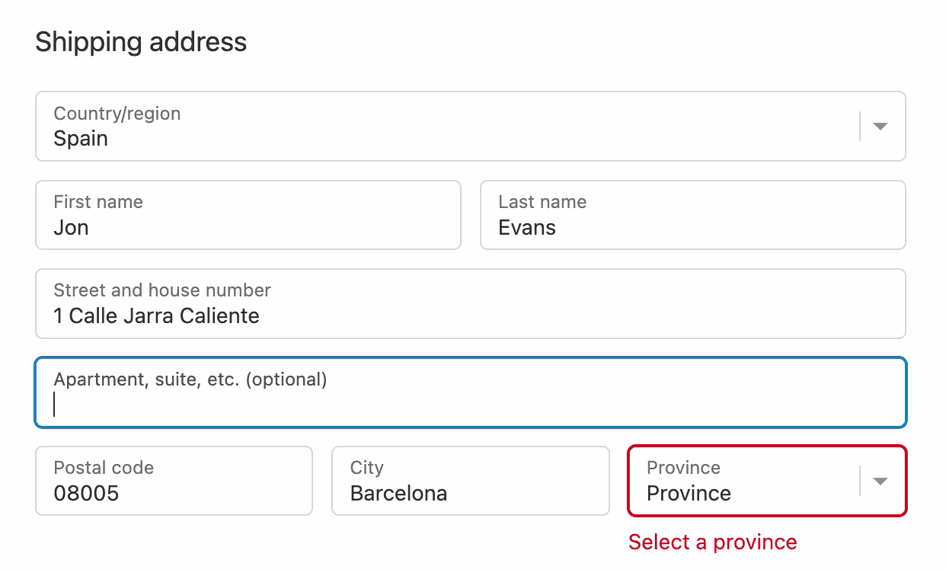Click the 'Jon' first name text
Screen dimensions: 946x570
click(71, 227)
